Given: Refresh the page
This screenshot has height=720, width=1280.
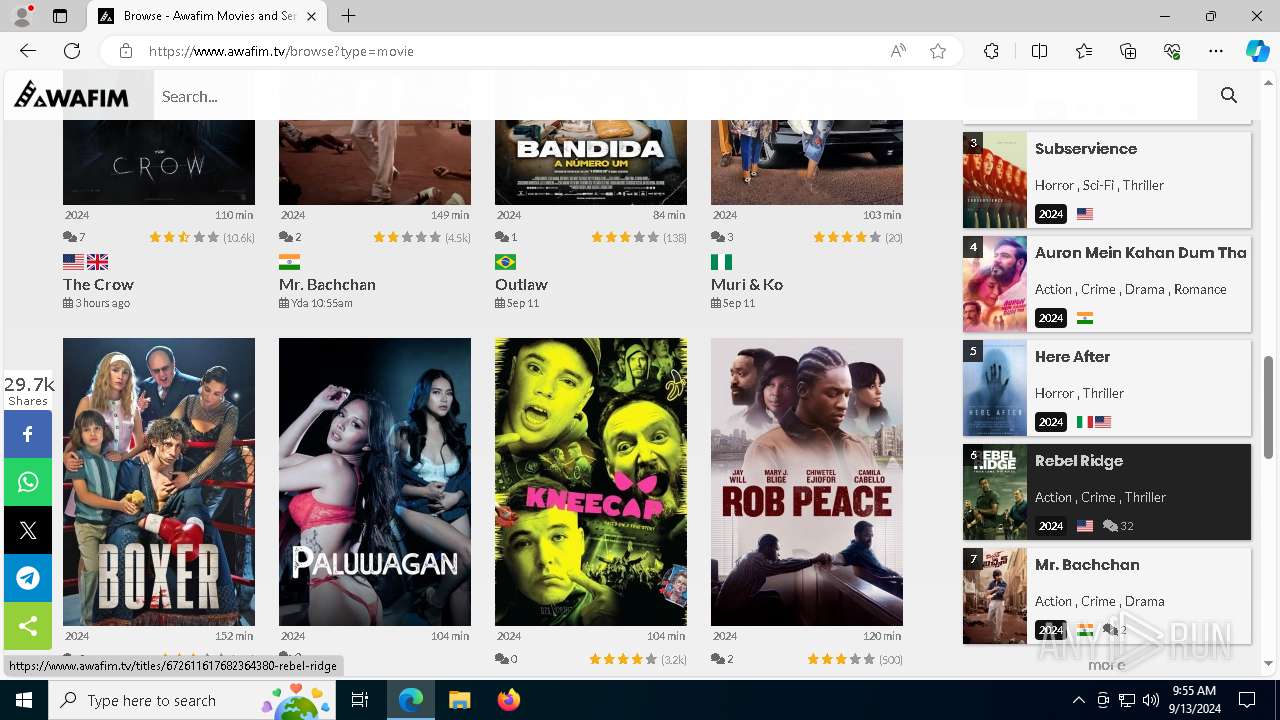Looking at the screenshot, I should (x=72, y=51).
